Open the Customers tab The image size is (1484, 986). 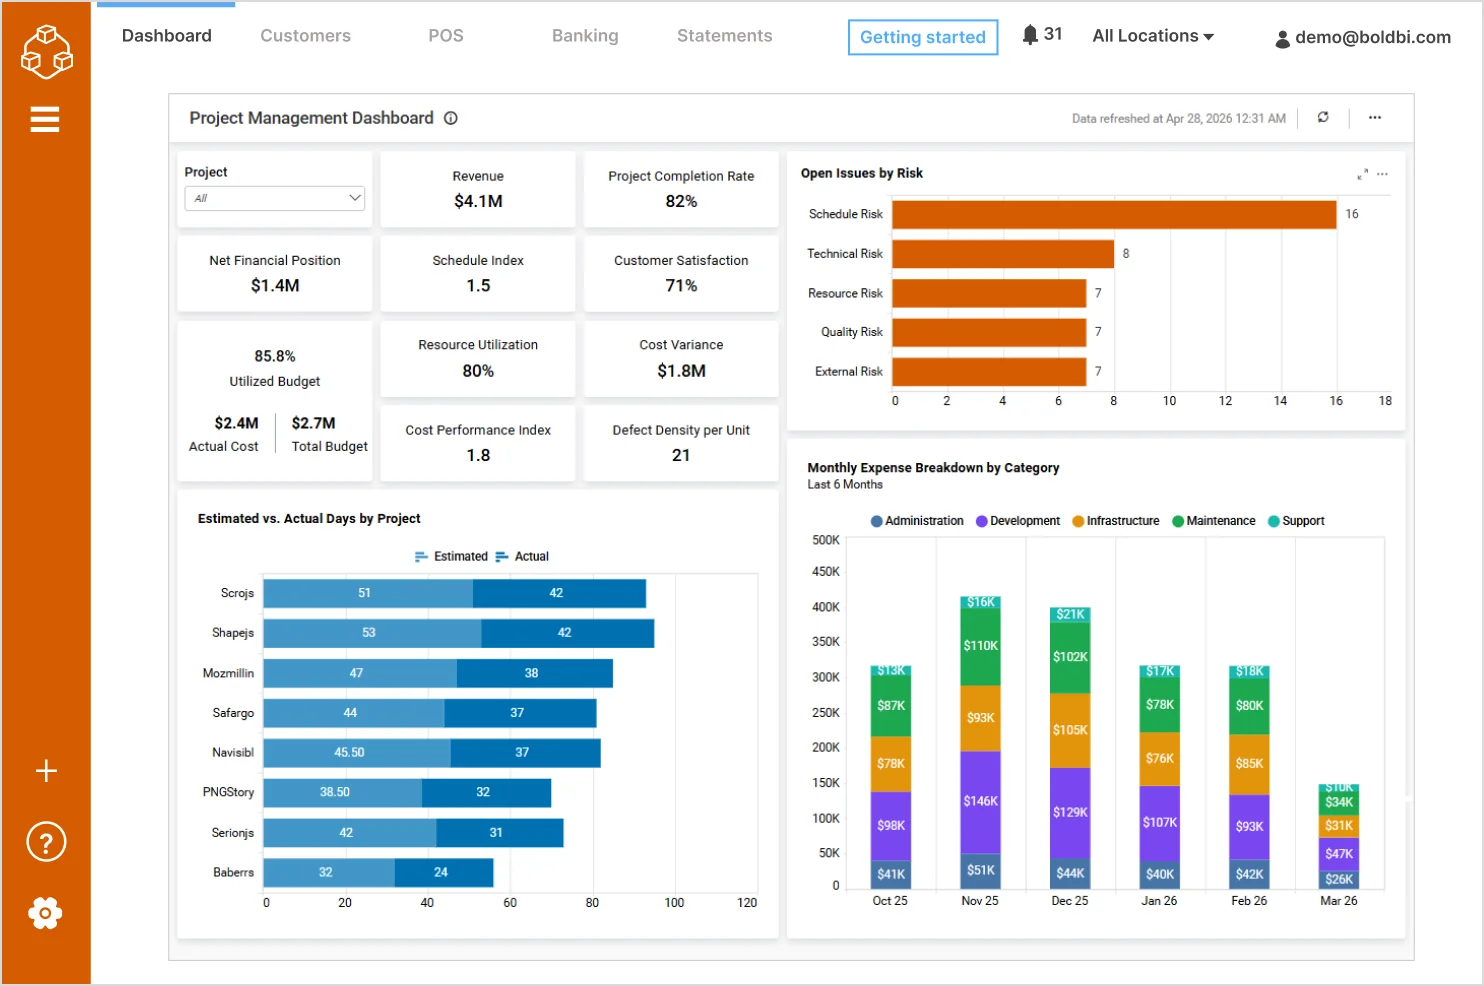point(306,36)
